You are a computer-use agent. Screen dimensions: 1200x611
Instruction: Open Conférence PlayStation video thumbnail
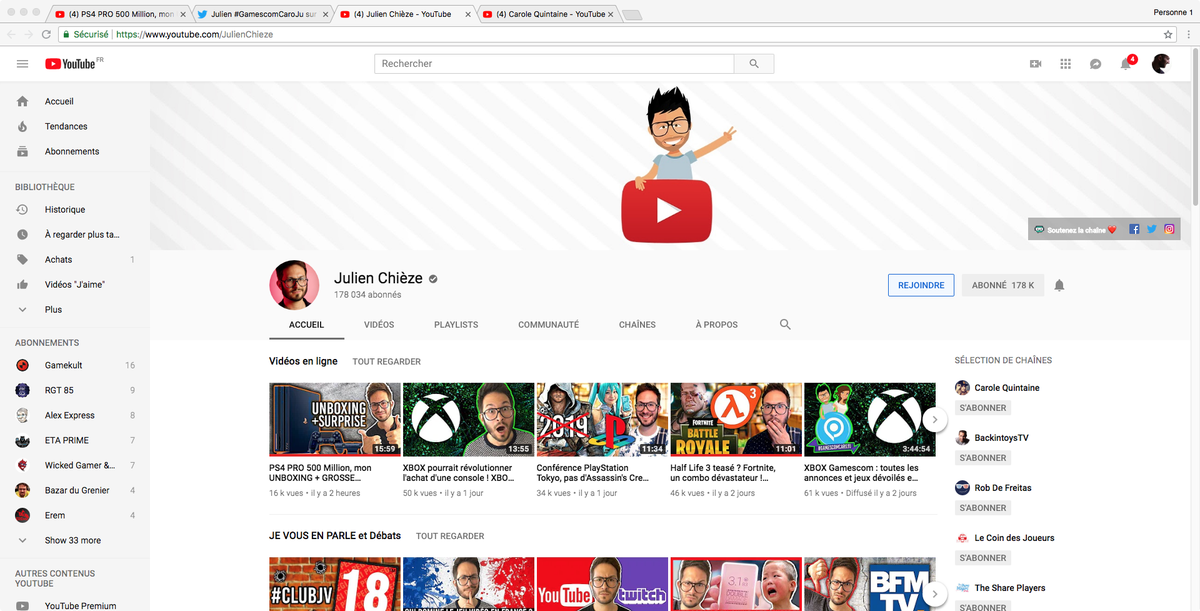[602, 419]
